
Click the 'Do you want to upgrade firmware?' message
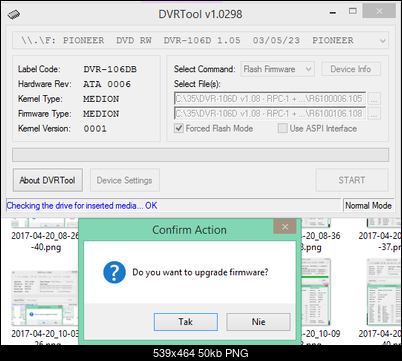[x=200, y=272]
